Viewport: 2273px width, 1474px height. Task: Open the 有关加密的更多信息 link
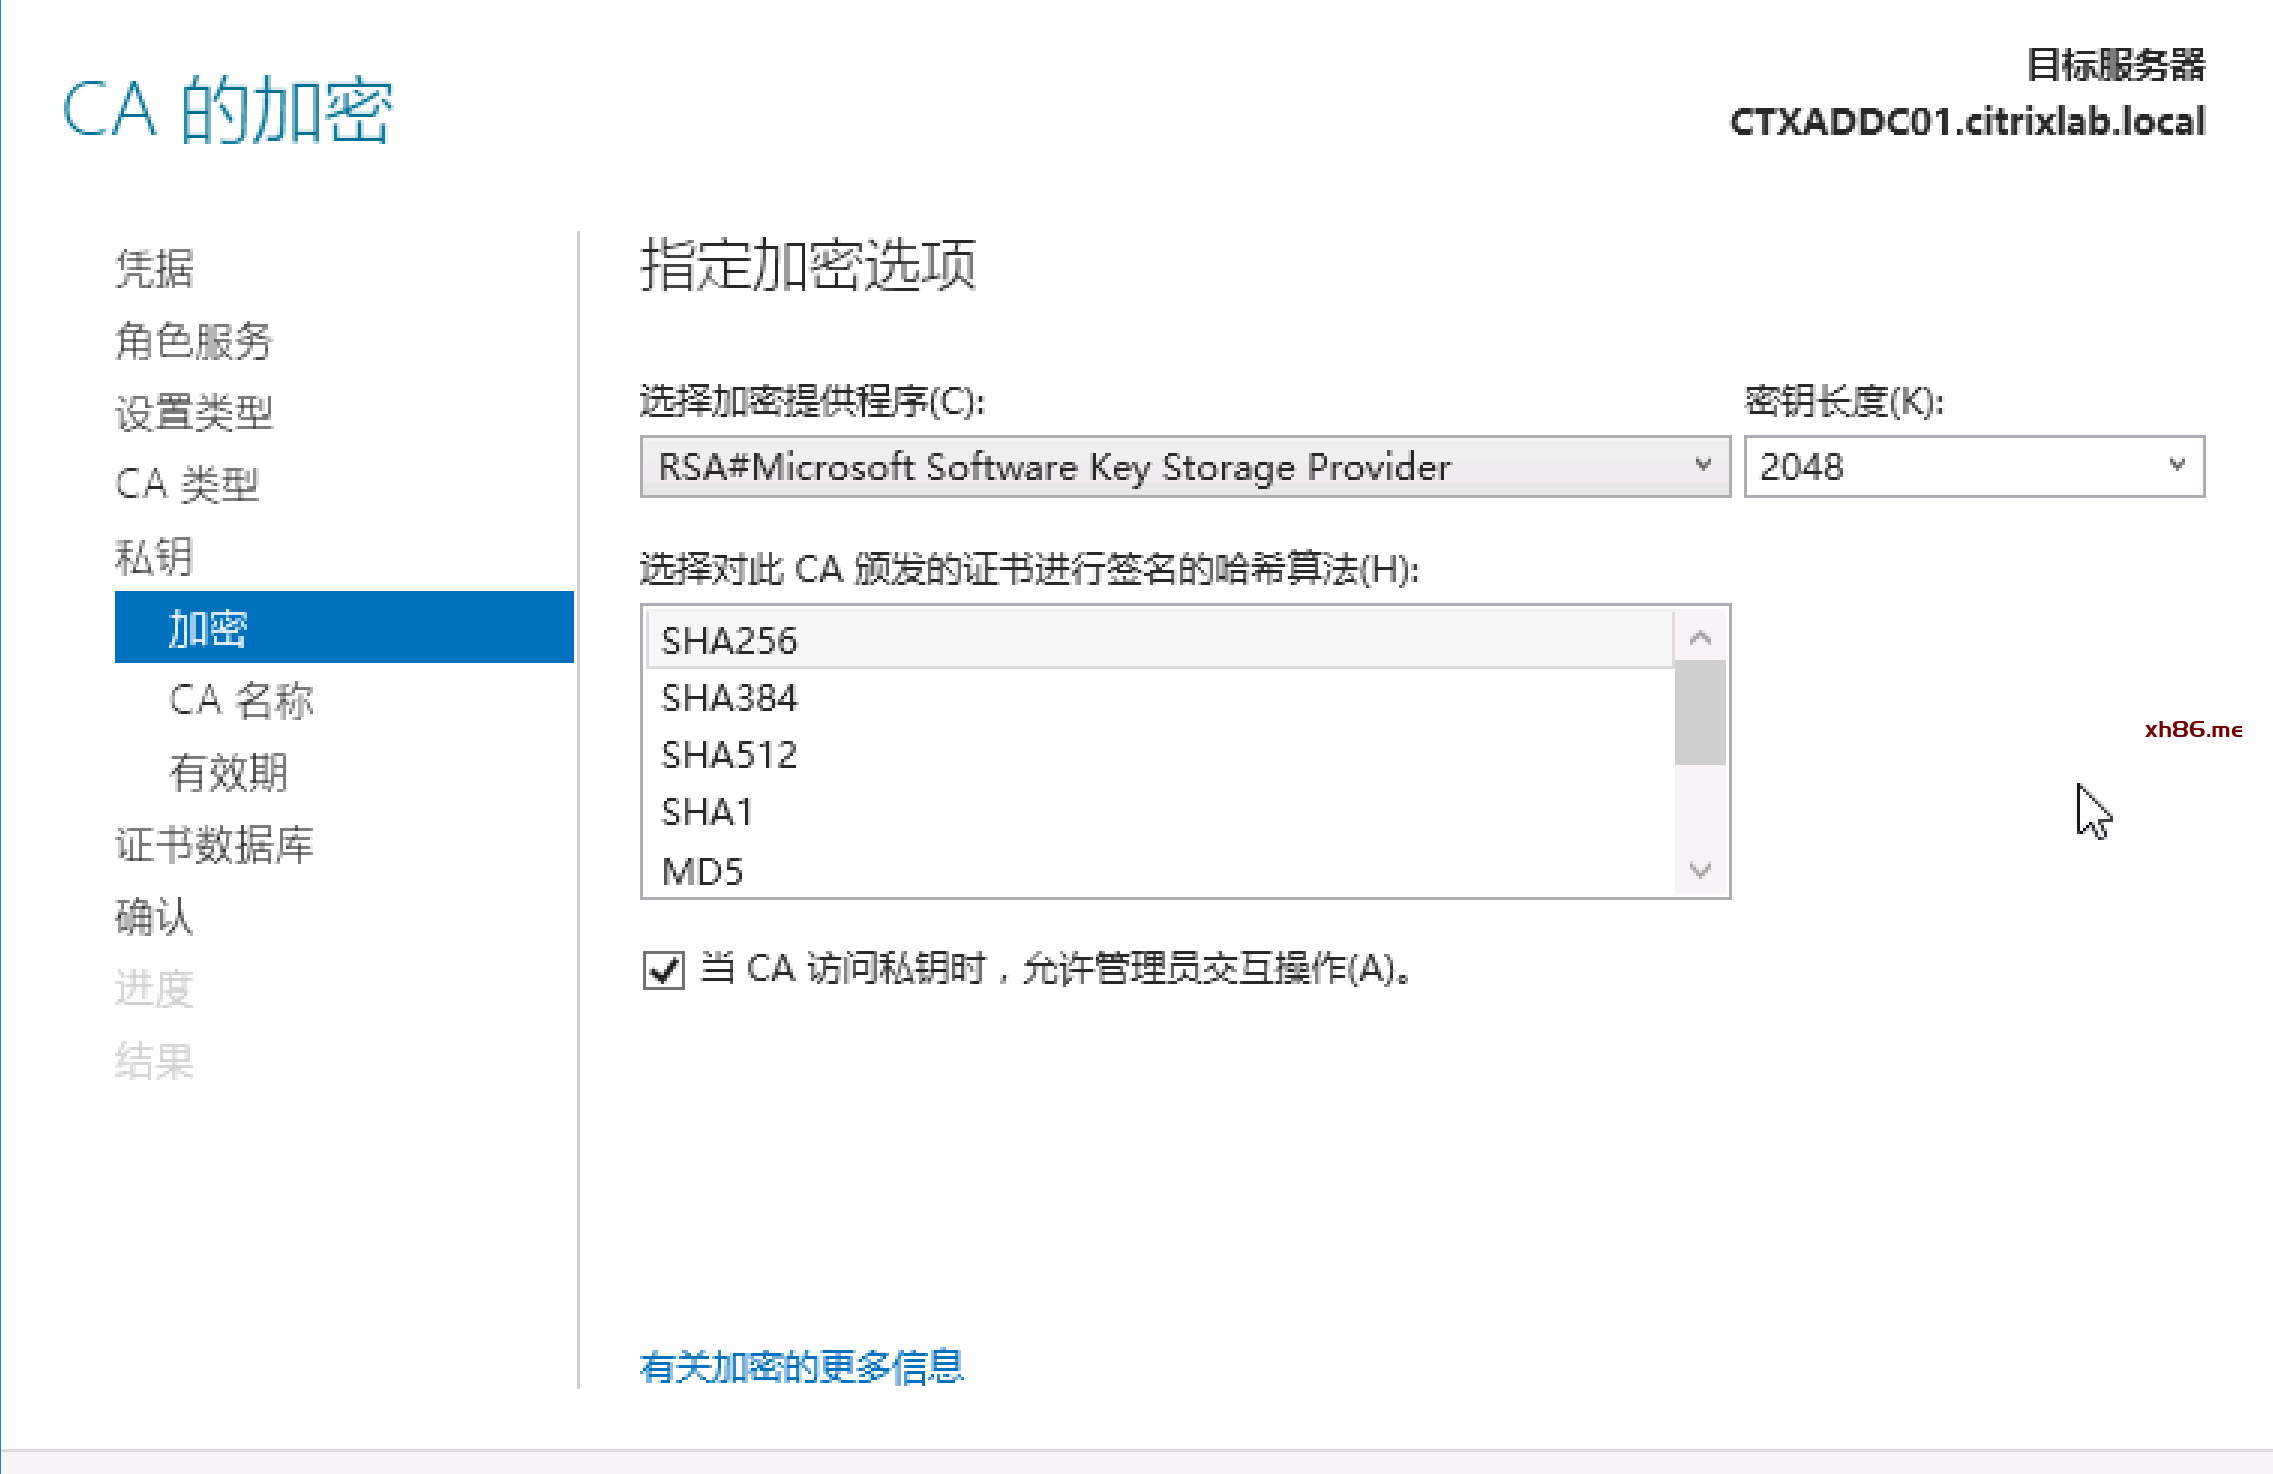[801, 1367]
